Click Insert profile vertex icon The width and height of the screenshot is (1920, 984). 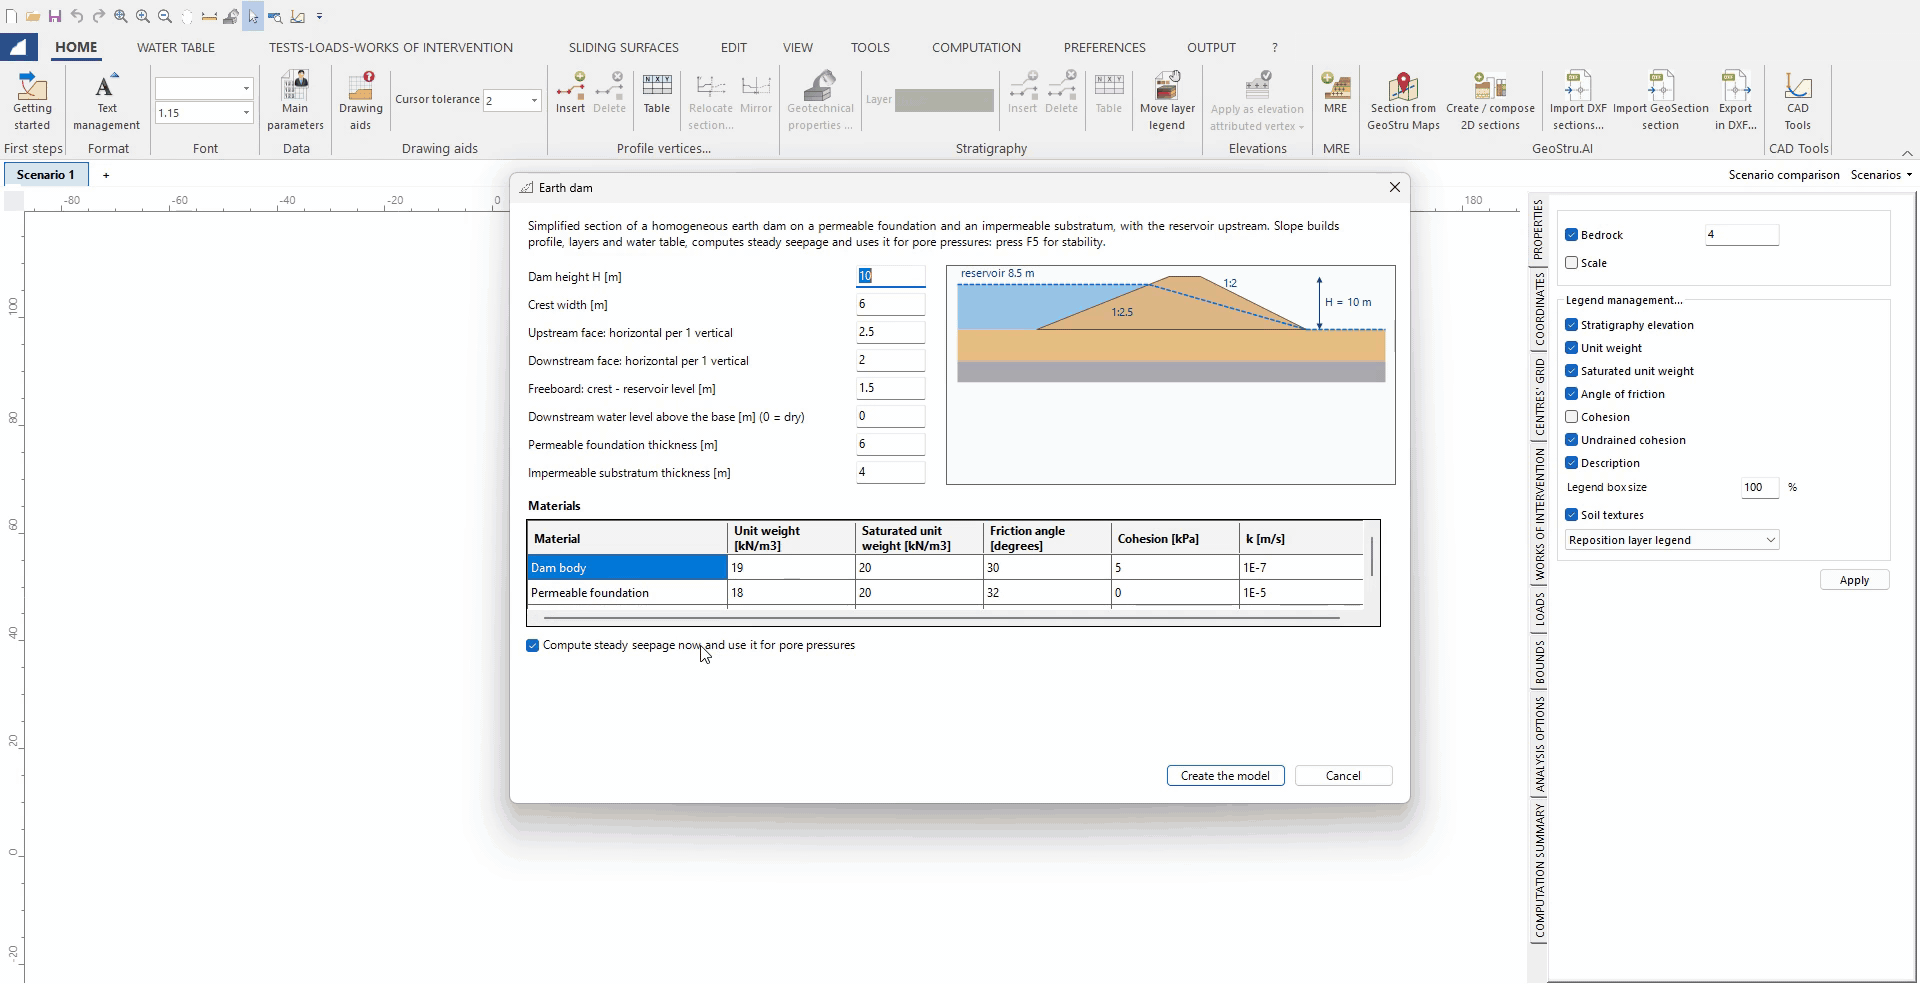570,93
